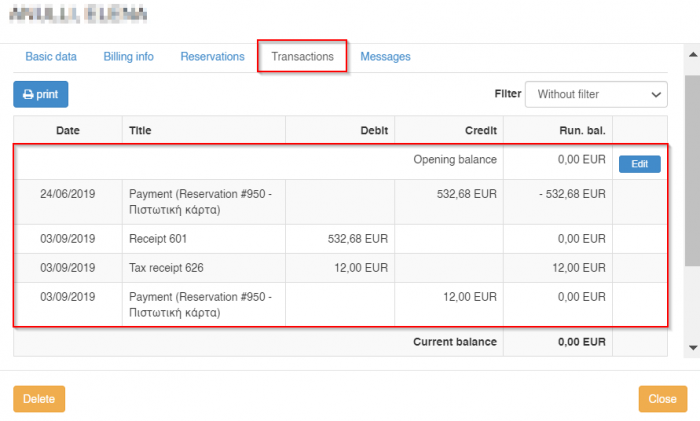Click the Date column header
Viewport: 700px width, 421px height.
tap(68, 130)
